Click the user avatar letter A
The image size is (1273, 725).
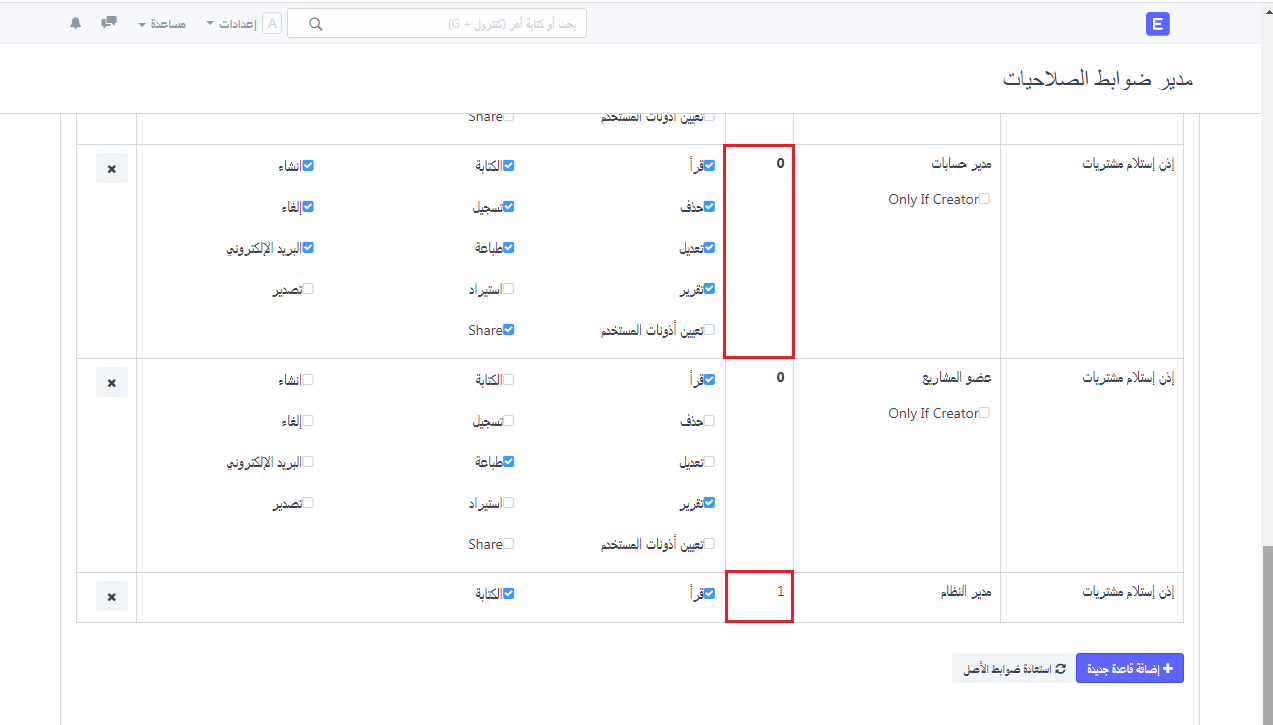(x=272, y=23)
